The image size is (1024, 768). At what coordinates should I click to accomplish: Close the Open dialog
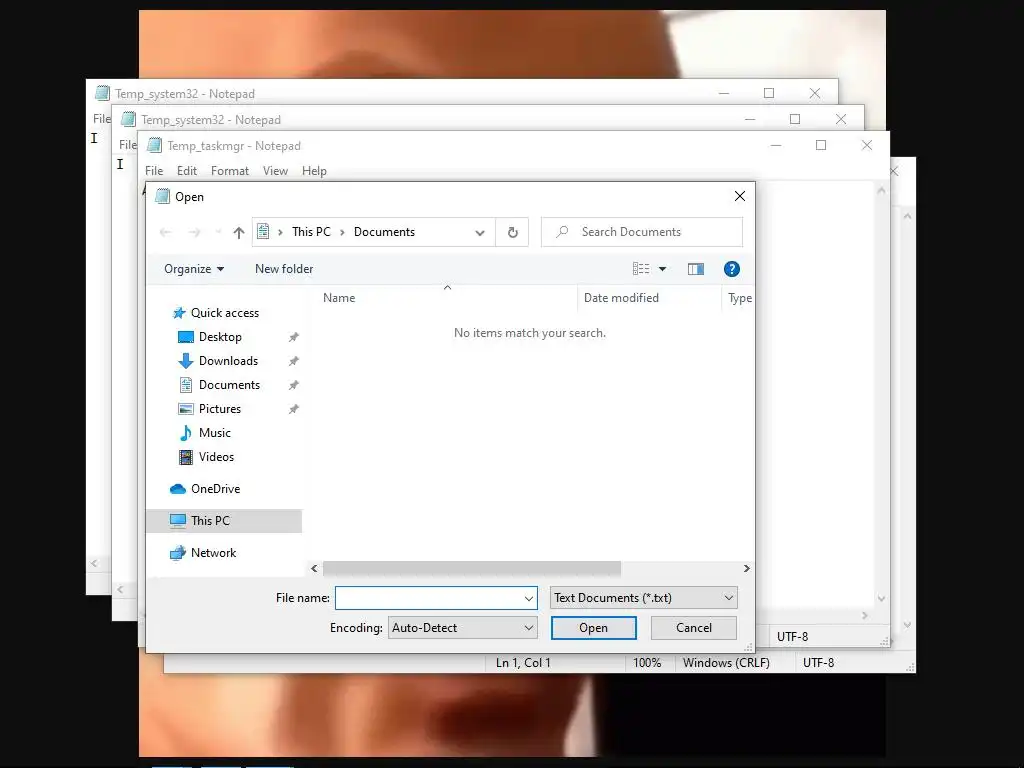point(740,196)
